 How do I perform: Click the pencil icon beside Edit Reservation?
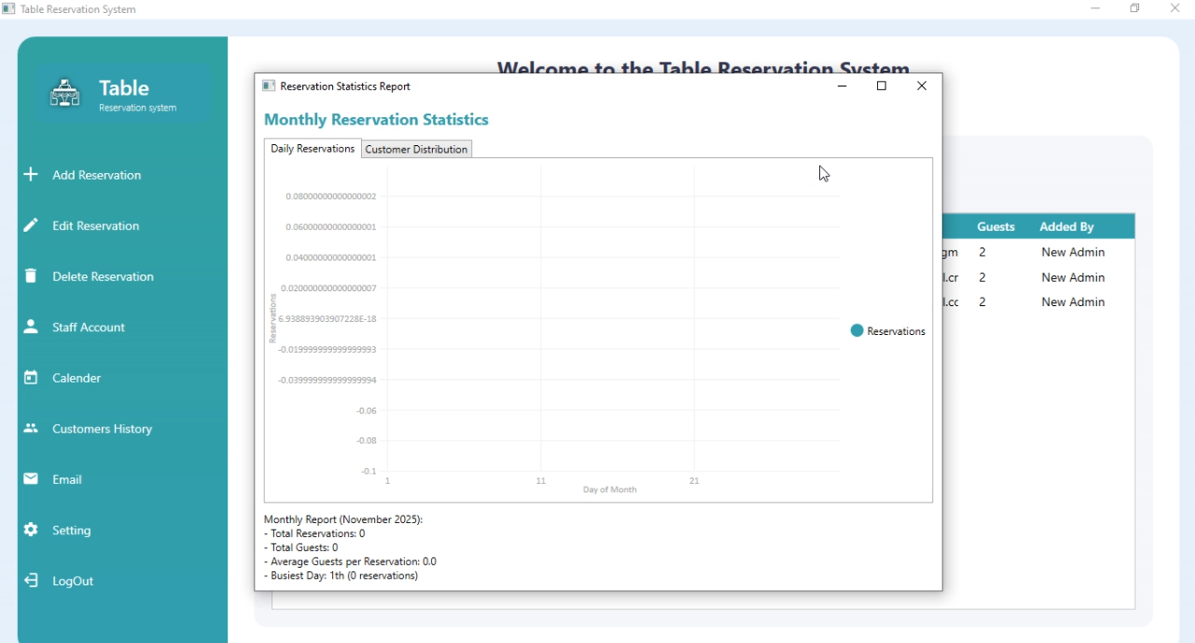(x=30, y=225)
